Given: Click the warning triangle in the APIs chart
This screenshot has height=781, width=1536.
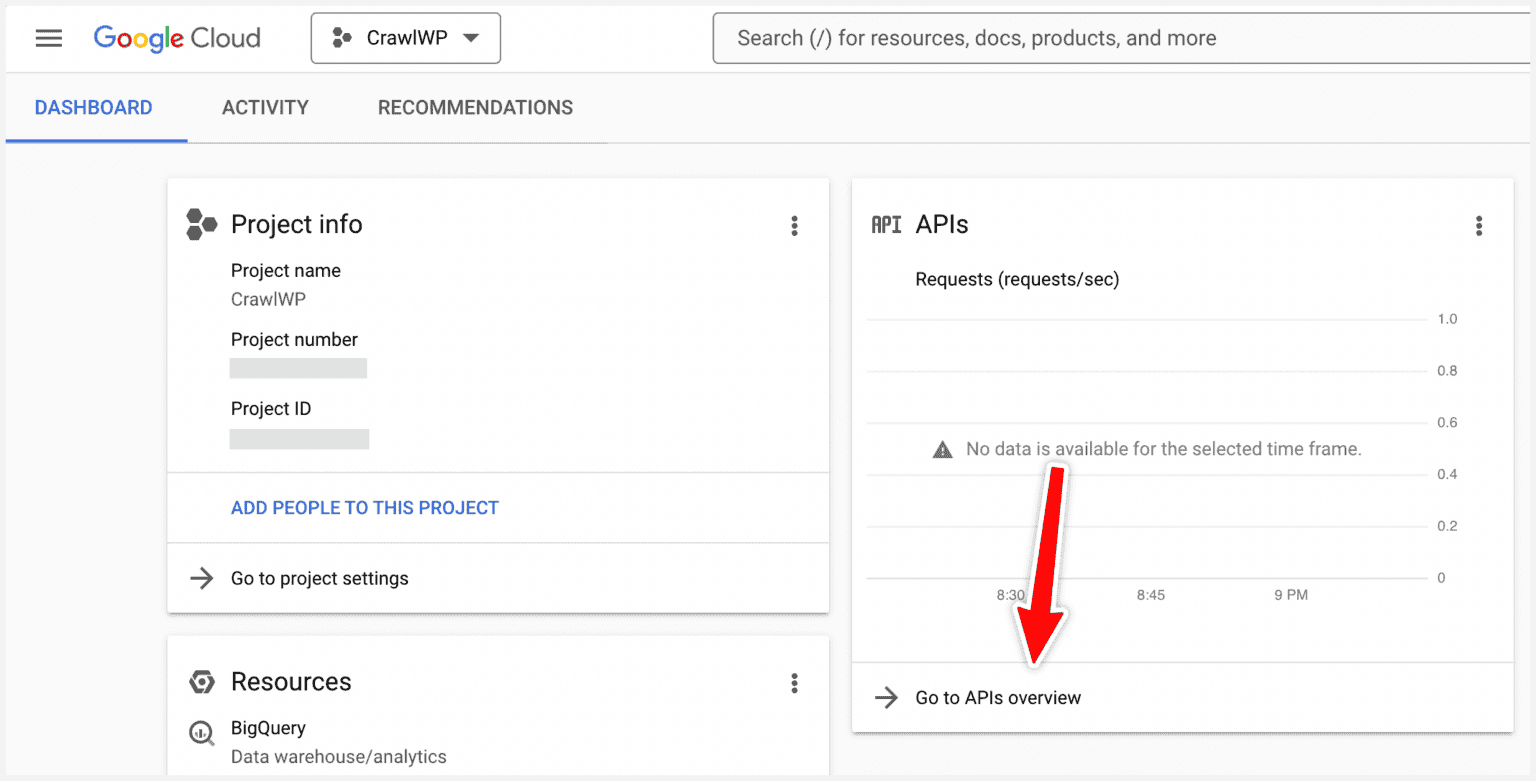Looking at the screenshot, I should 941,449.
